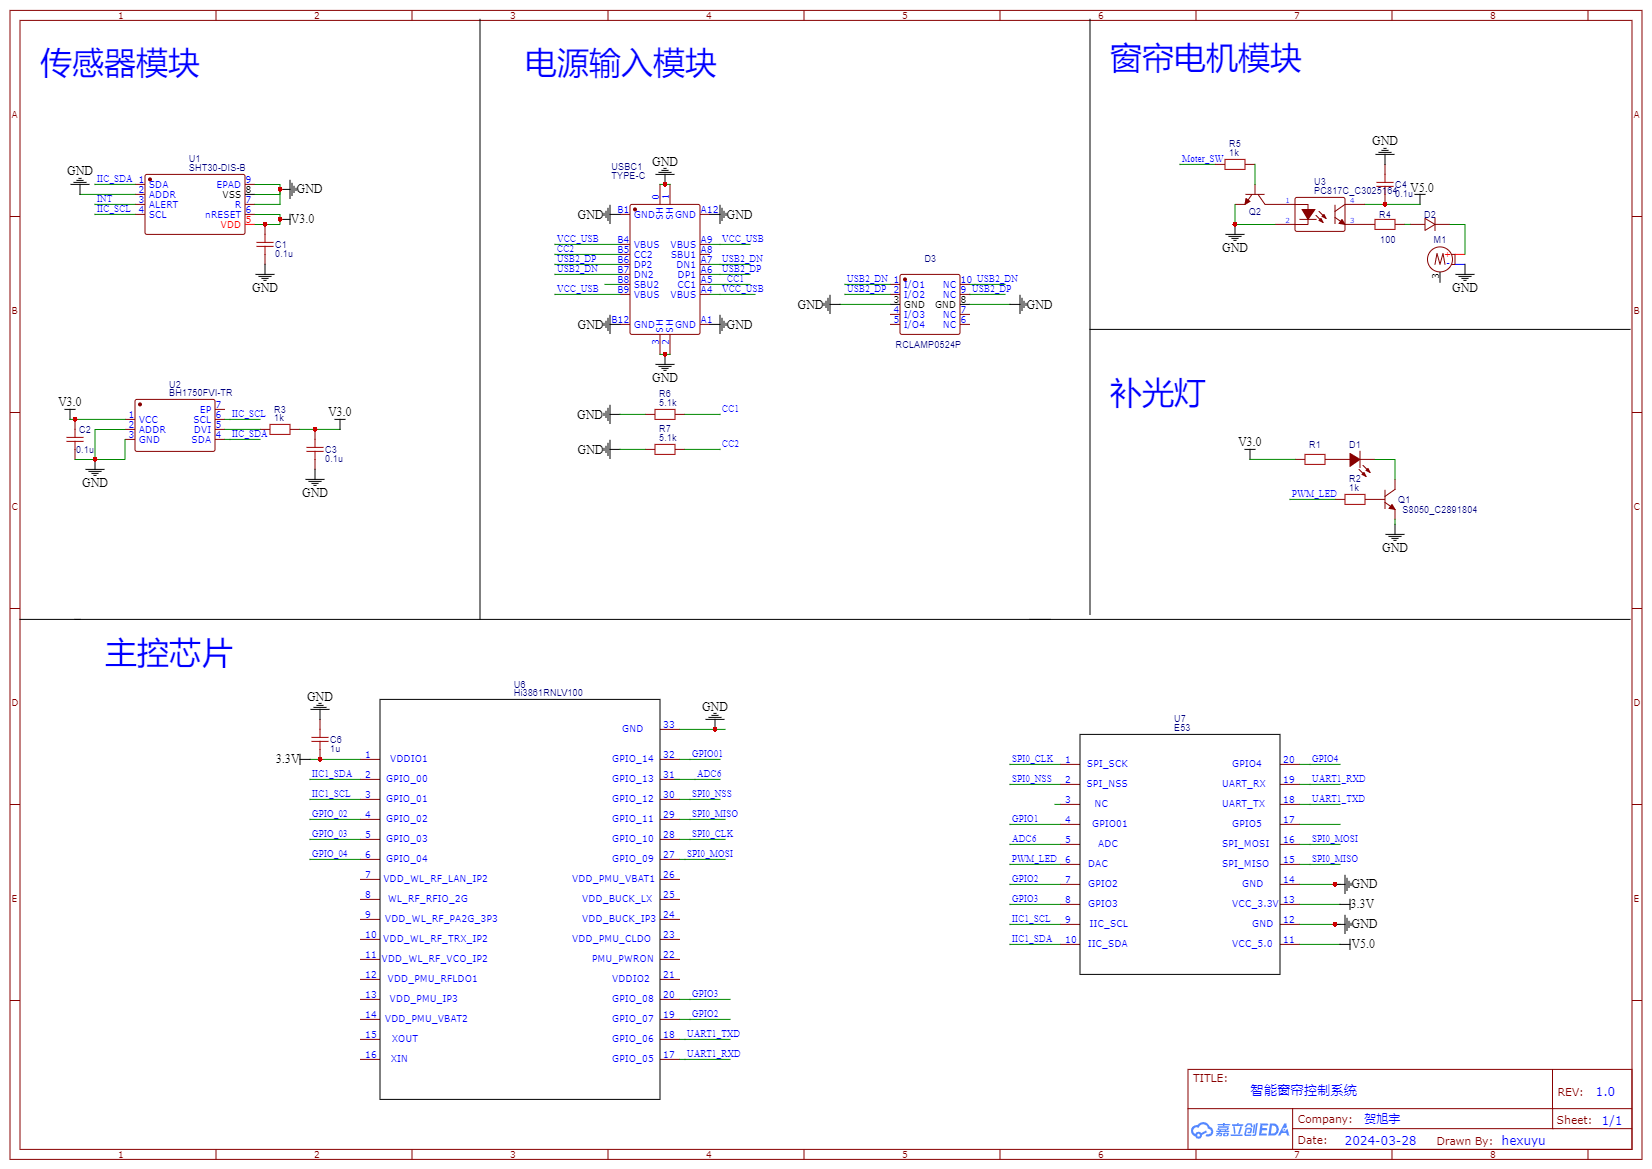Click the title text 智能窗帘控制系统
This screenshot has width=1652, height=1169.
pos(1304,1090)
